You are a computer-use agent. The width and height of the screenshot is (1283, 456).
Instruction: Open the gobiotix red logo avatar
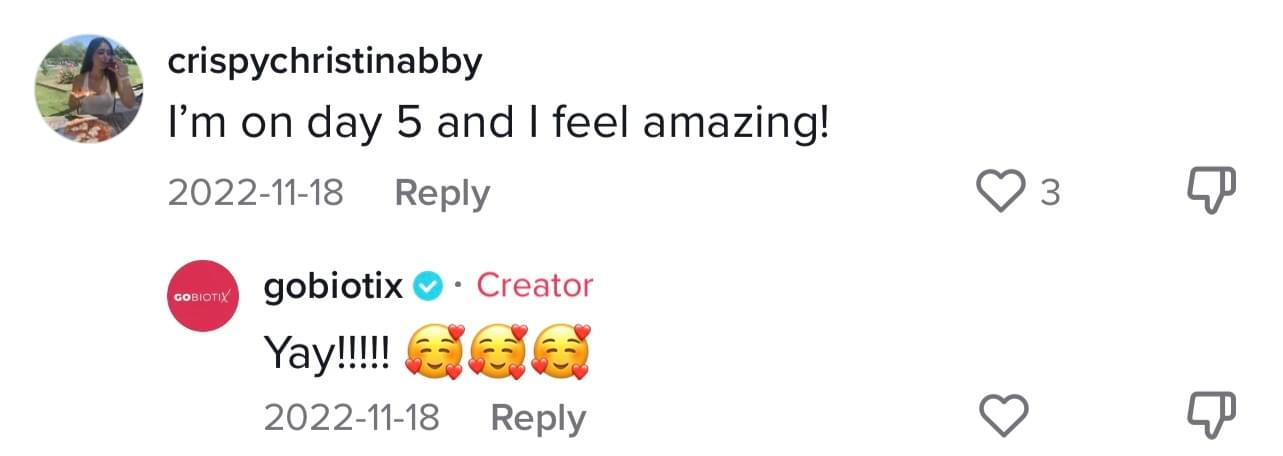201,297
